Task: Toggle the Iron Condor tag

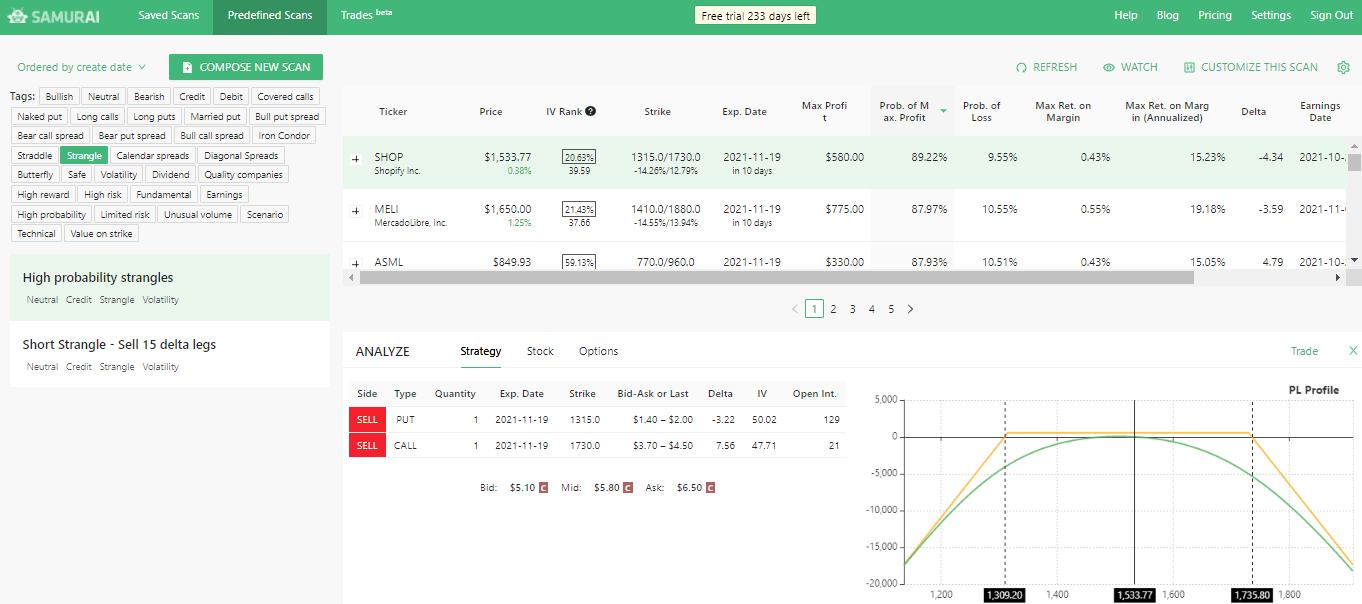Action: (x=285, y=136)
